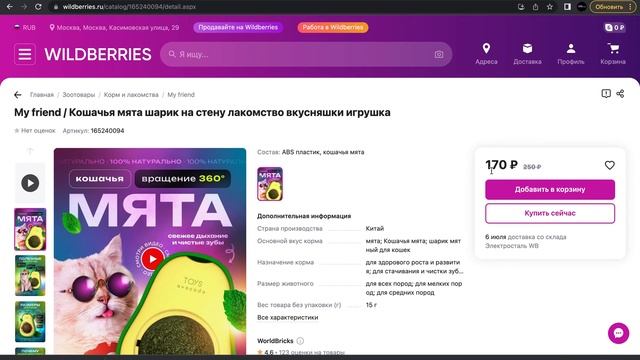Click the Я ищу search field
640x360 pixels.
click(x=306, y=54)
